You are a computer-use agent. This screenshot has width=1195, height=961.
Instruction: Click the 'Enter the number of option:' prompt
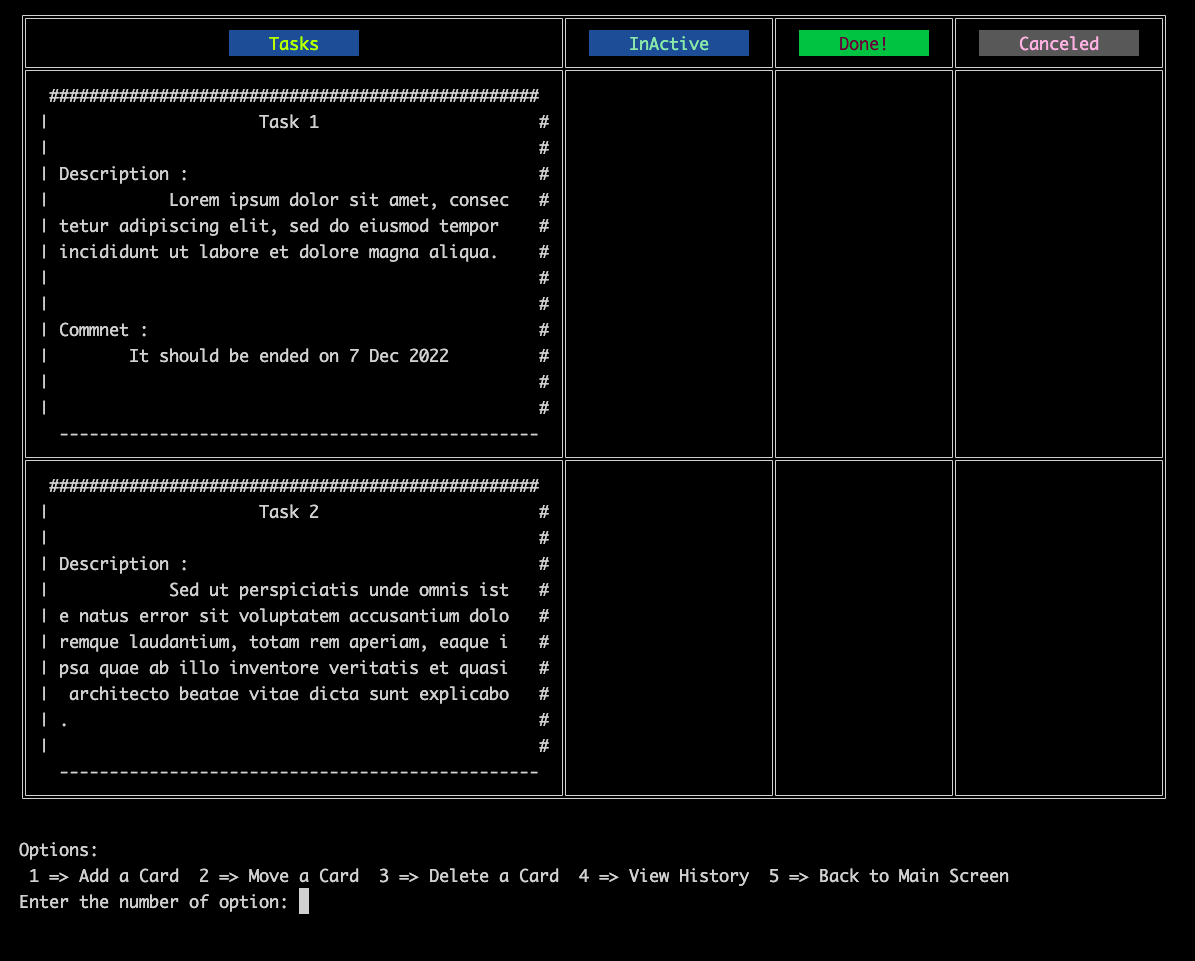(x=154, y=902)
